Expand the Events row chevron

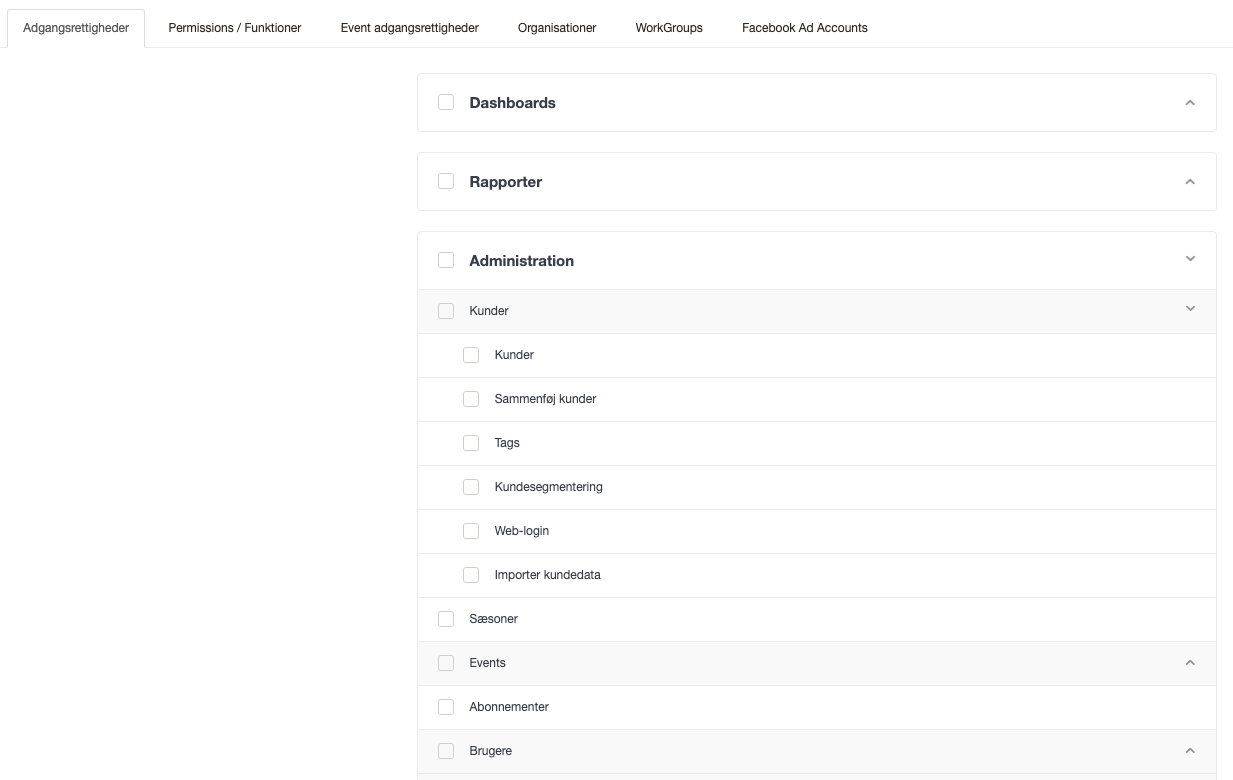point(1189,662)
